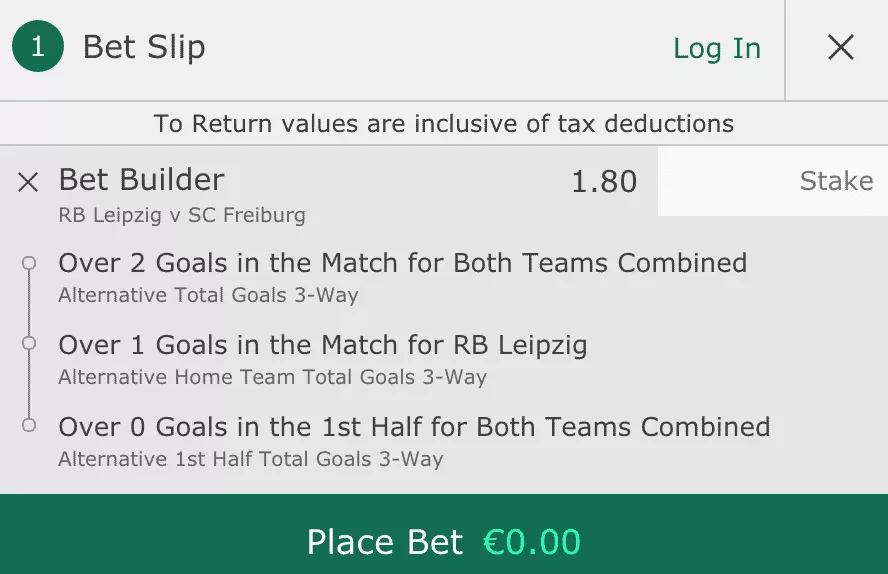Click circle marker beside Over 2 Goals
Viewport: 888px width, 574px height.
click(29, 263)
